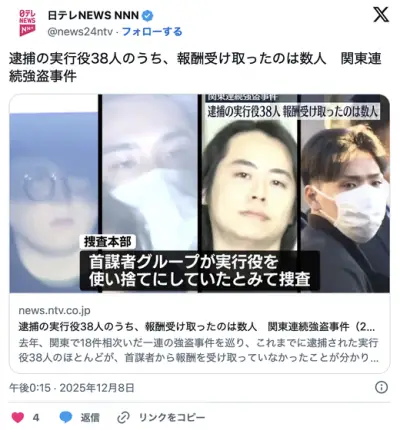Click the 日テレNEWS NNN profile avatar
This screenshot has height=430, width=400.
(27, 23)
